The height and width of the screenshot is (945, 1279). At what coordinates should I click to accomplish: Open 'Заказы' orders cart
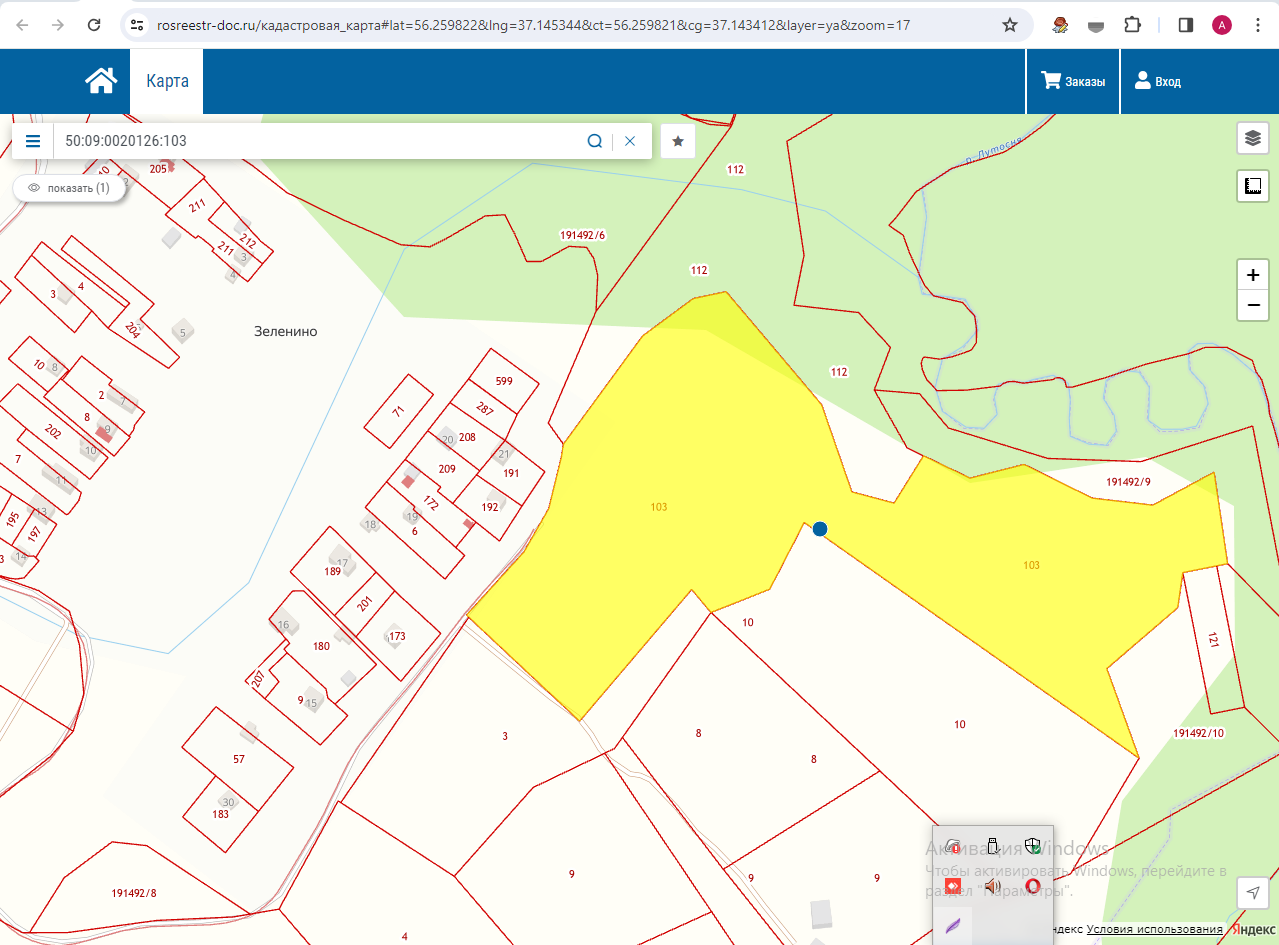click(1073, 81)
